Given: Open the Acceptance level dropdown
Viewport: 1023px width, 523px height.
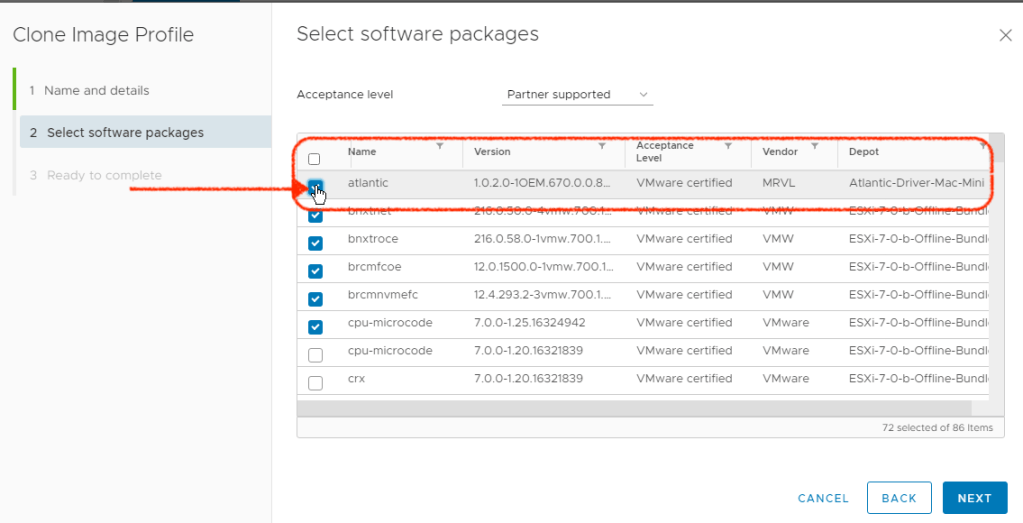Looking at the screenshot, I should [577, 95].
